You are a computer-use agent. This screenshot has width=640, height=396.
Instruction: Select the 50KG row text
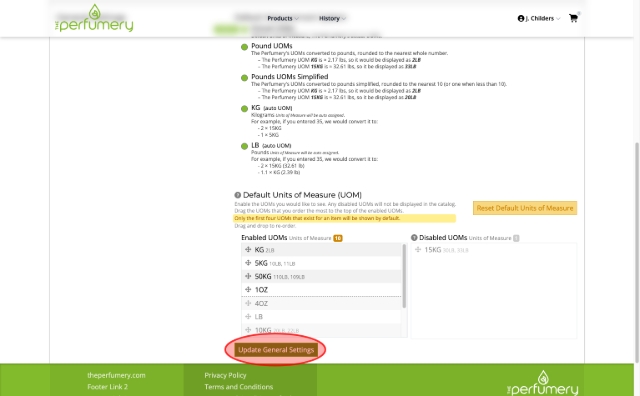point(280,276)
